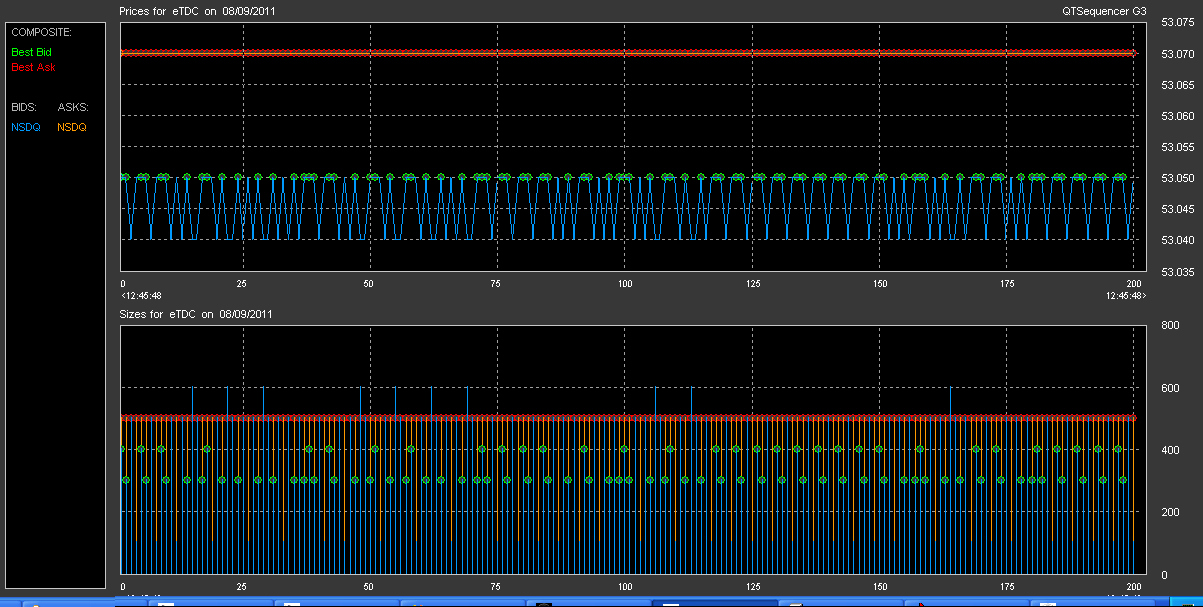Click the 53.040 price axis label

tap(1174, 240)
